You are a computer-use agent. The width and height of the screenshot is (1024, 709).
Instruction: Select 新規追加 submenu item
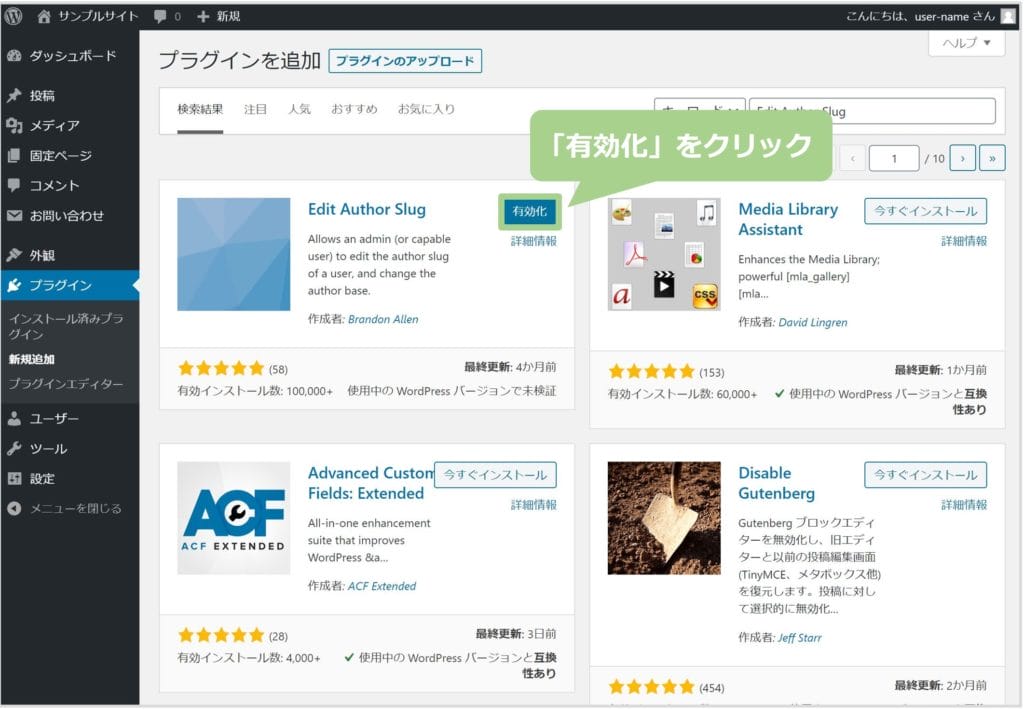(31, 359)
